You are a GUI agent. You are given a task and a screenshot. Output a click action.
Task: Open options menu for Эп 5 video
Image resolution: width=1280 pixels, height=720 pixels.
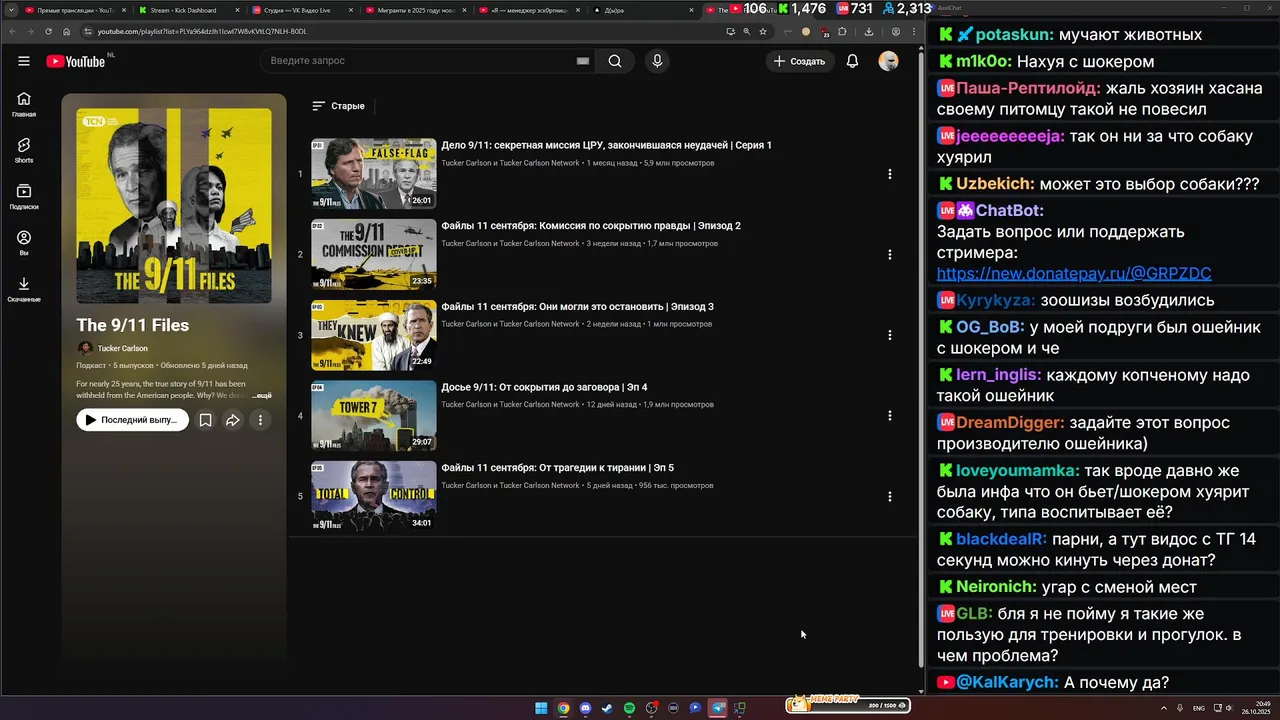tap(889, 496)
